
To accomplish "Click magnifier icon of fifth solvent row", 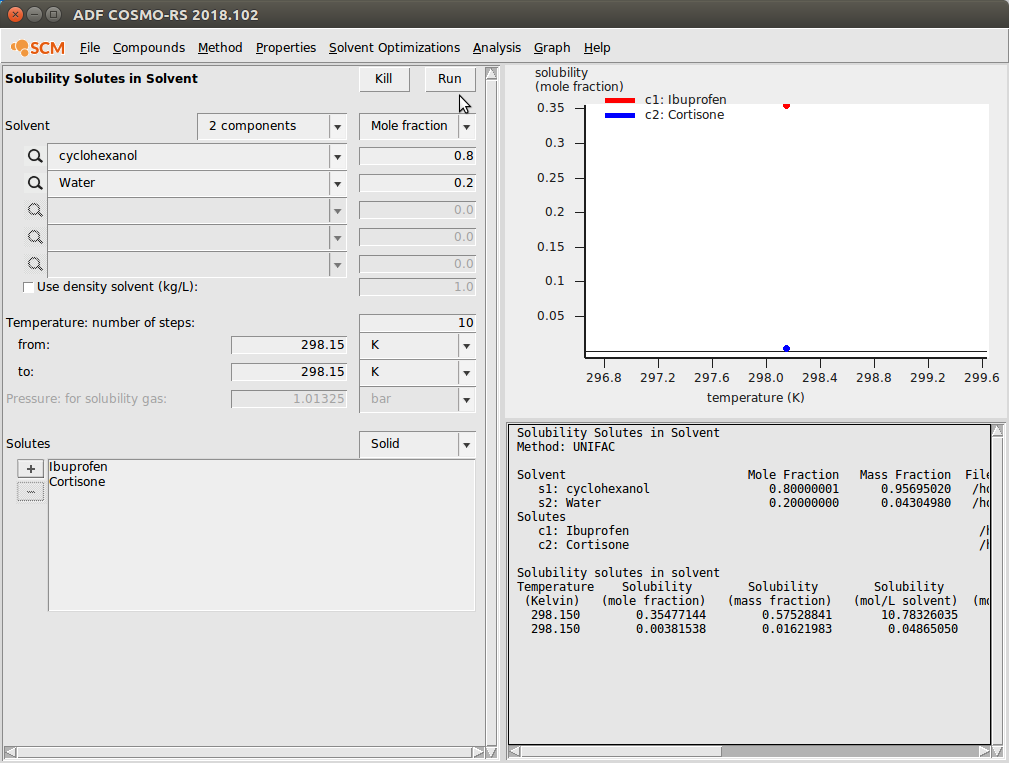I will [x=35, y=264].
